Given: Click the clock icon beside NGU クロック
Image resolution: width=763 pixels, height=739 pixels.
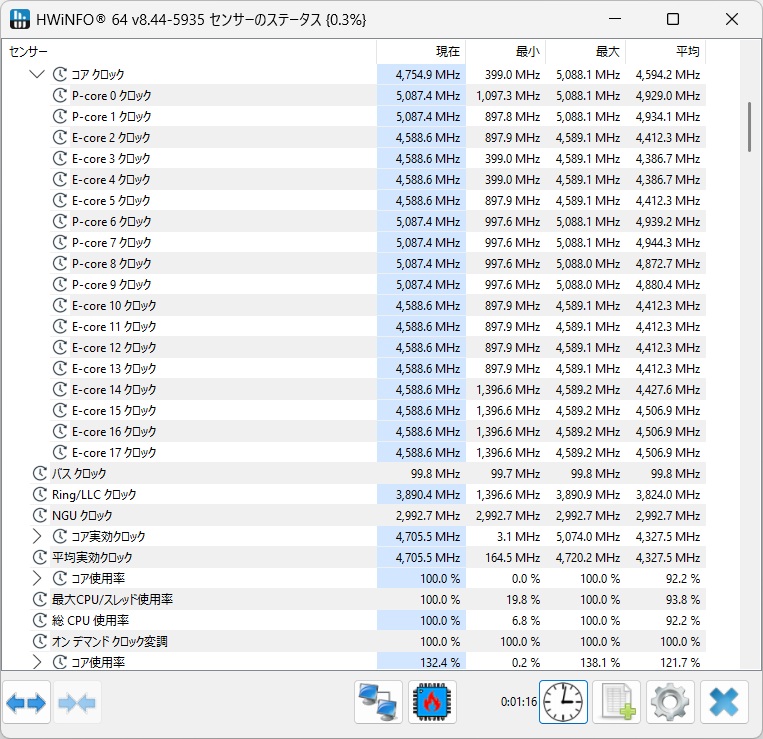Looking at the screenshot, I should (39, 515).
